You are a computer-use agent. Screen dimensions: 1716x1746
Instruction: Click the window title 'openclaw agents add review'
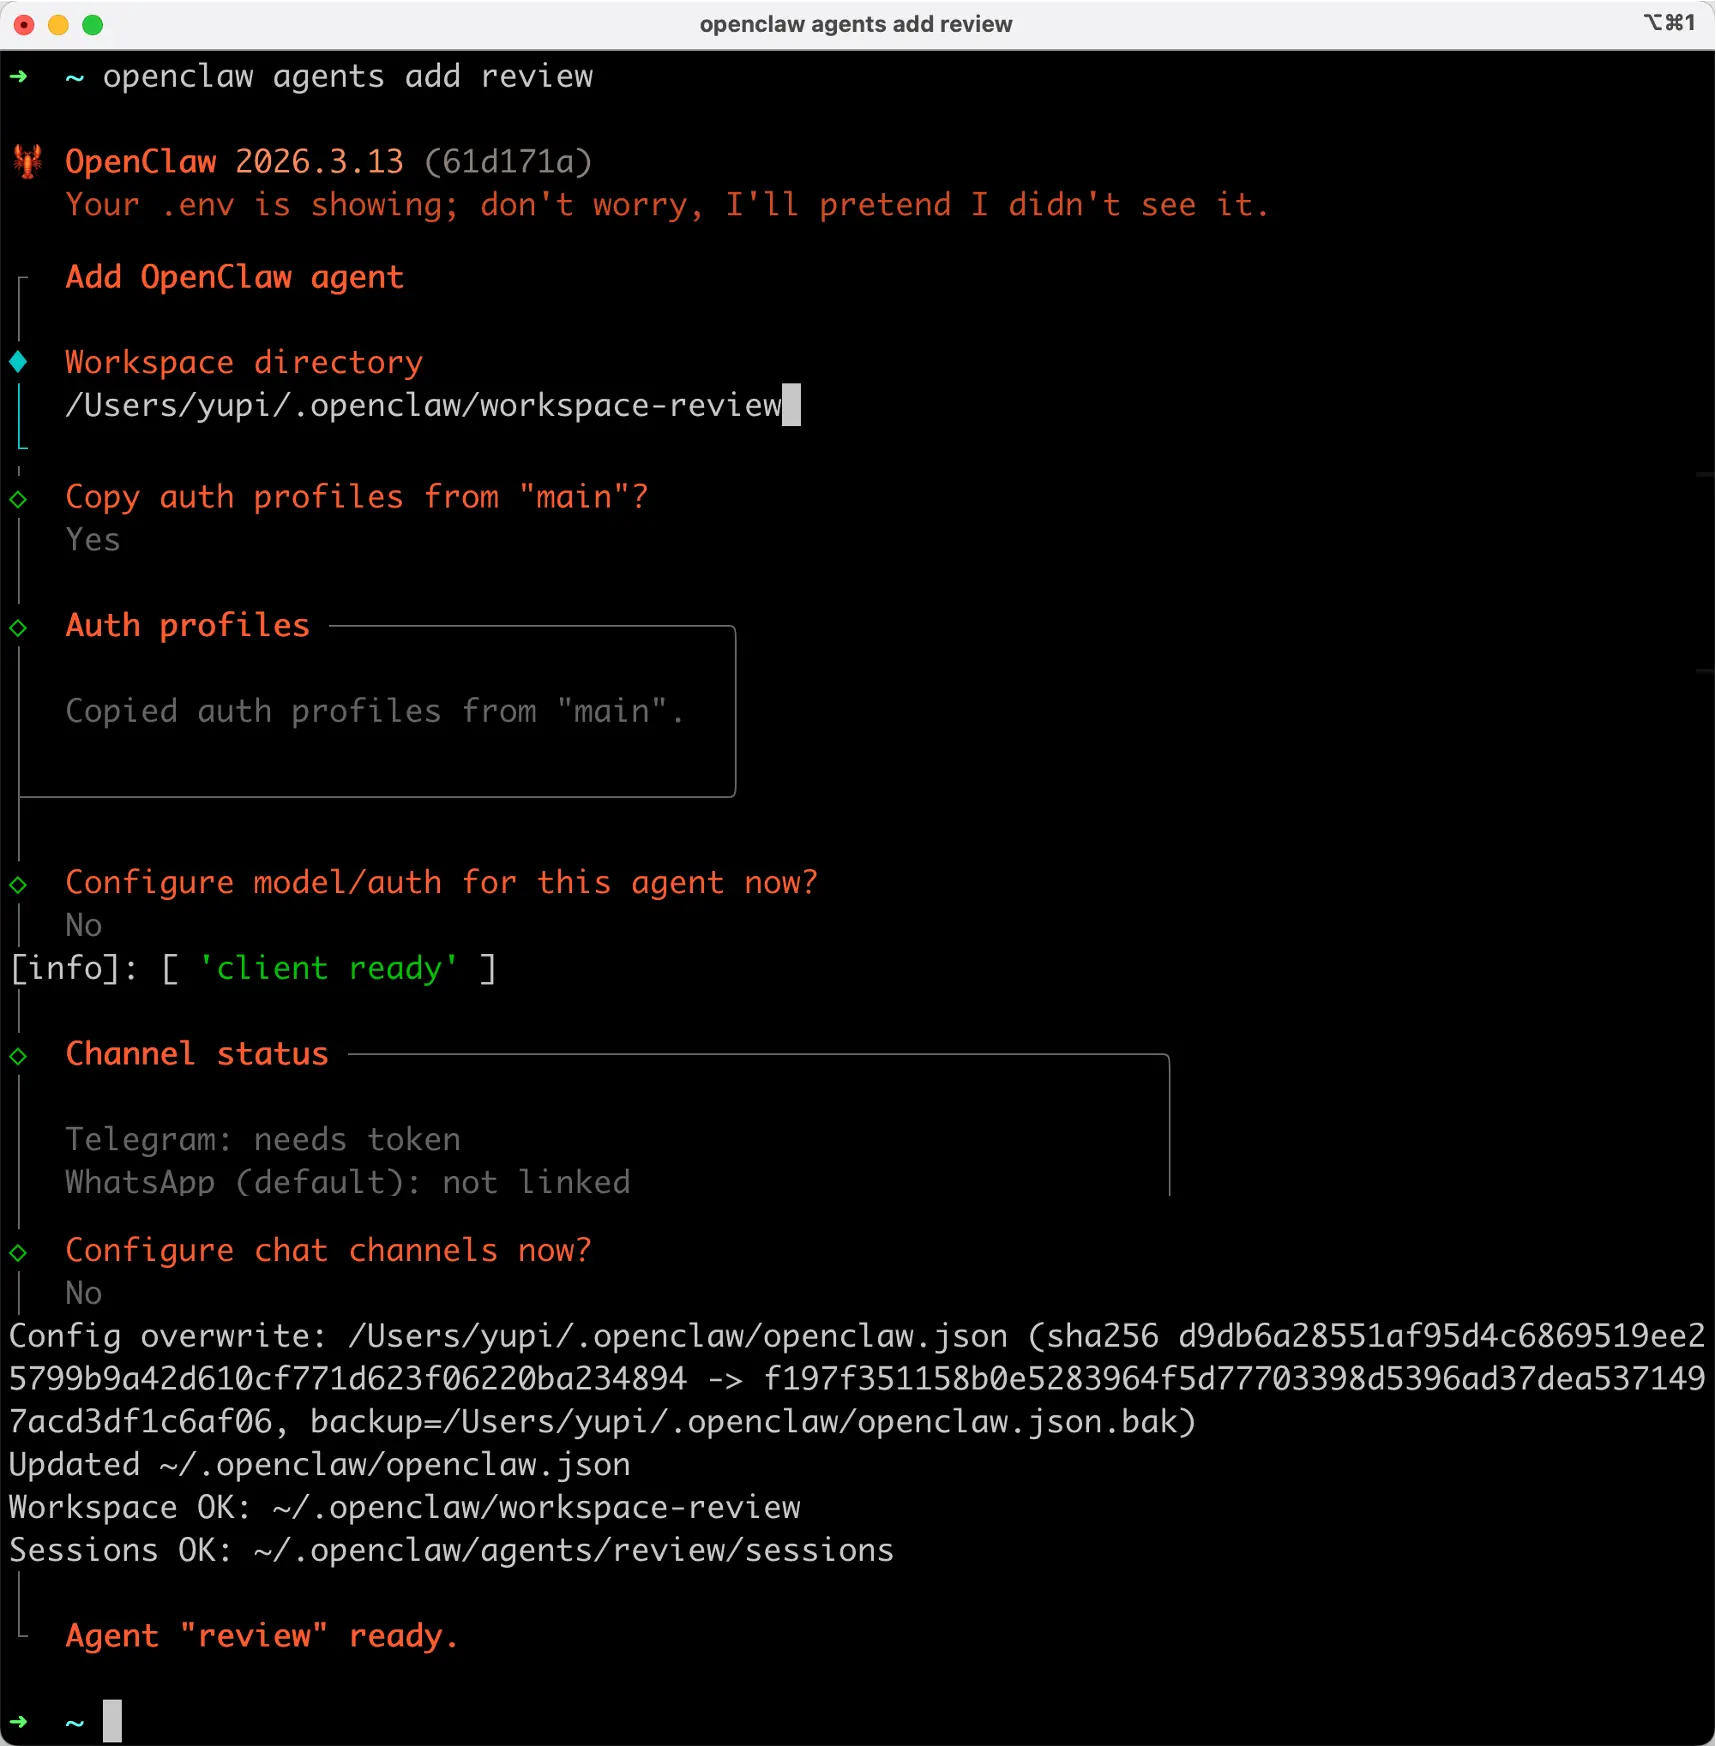[x=856, y=24]
